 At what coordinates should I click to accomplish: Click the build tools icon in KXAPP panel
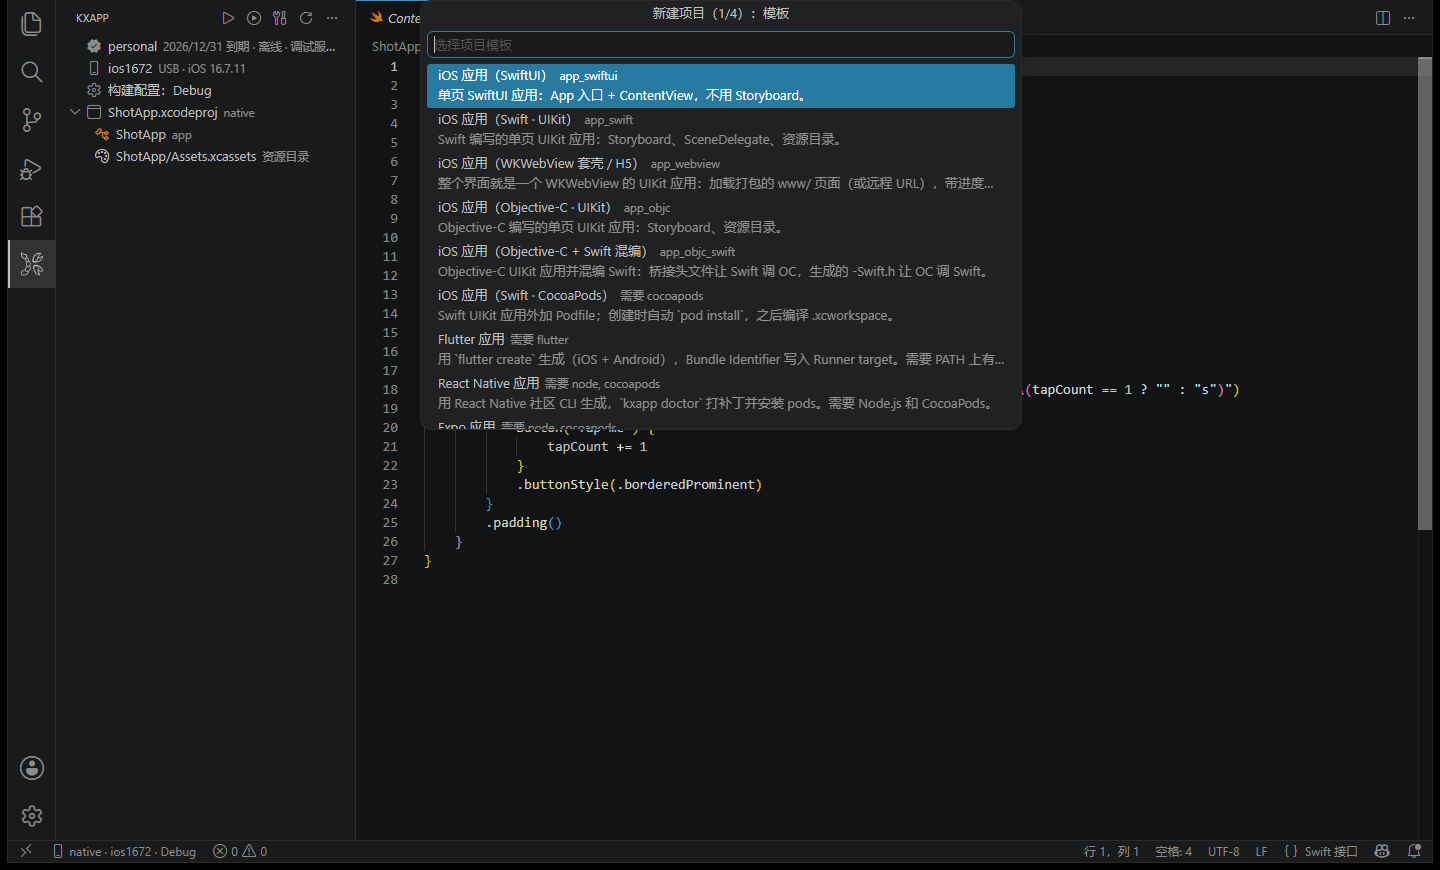(x=280, y=18)
